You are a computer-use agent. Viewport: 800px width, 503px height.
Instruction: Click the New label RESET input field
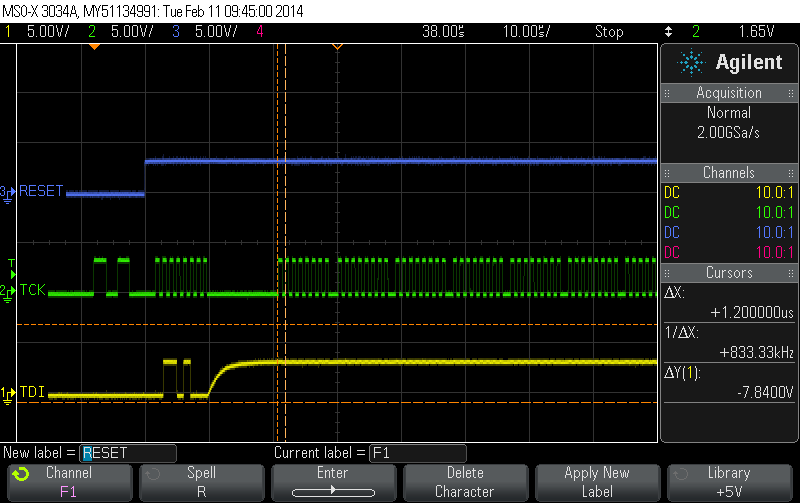128,453
